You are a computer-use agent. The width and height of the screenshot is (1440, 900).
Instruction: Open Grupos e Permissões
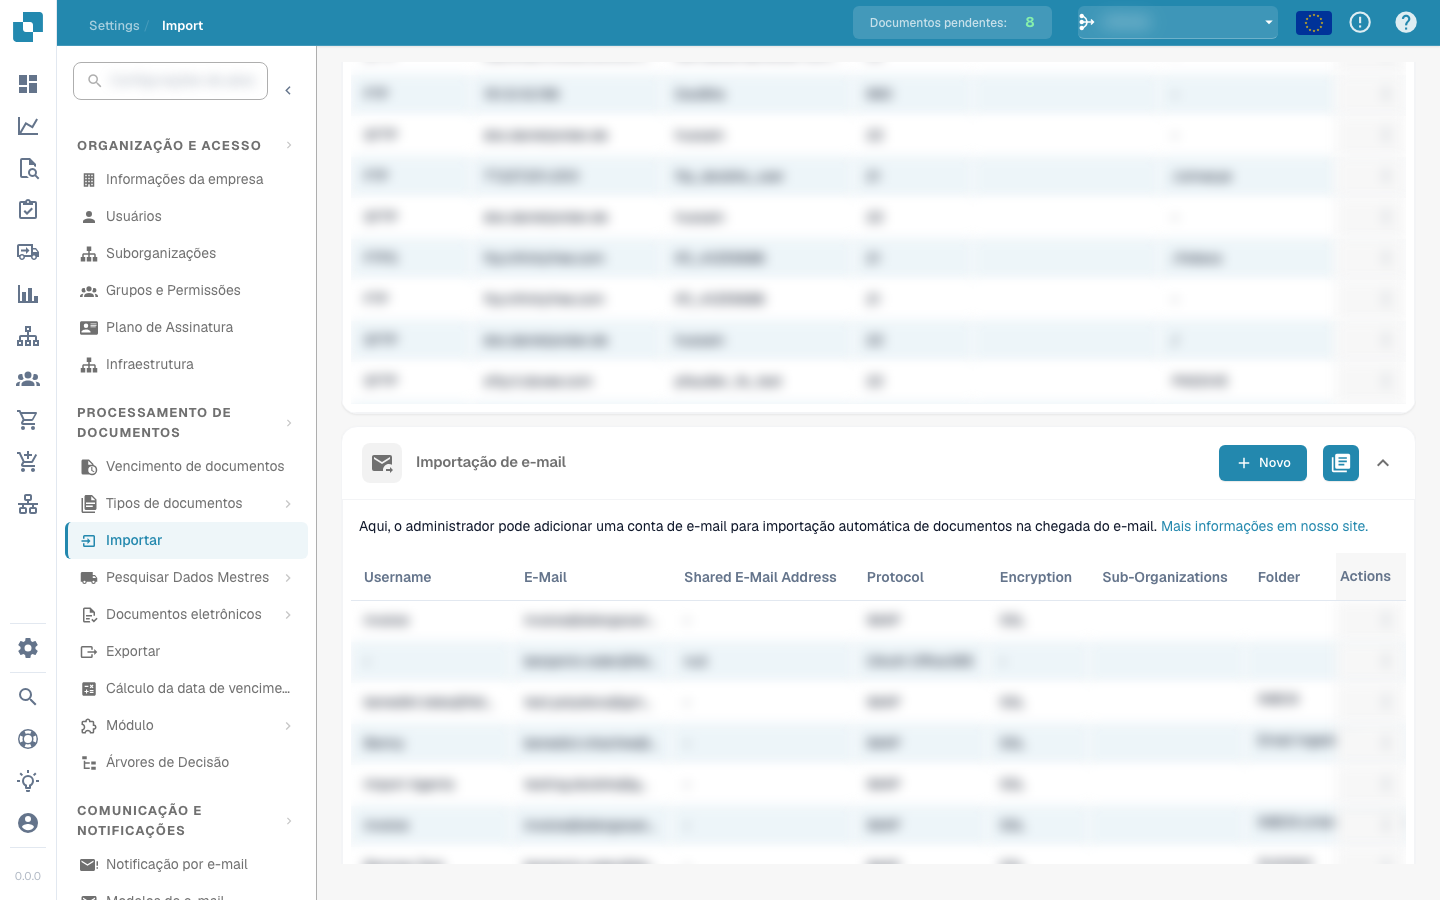(x=186, y=291)
